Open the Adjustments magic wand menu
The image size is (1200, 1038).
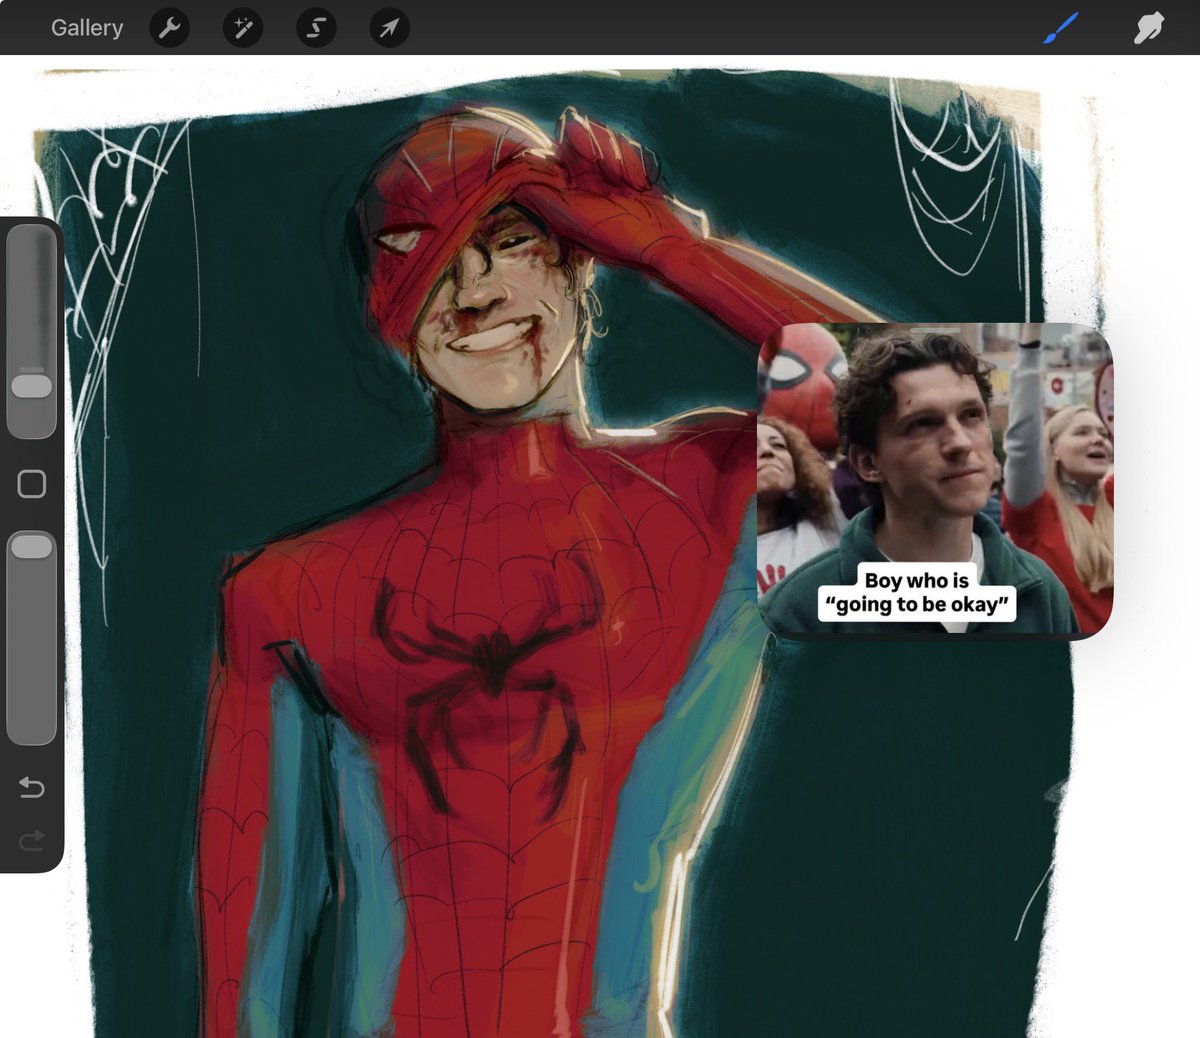243,28
